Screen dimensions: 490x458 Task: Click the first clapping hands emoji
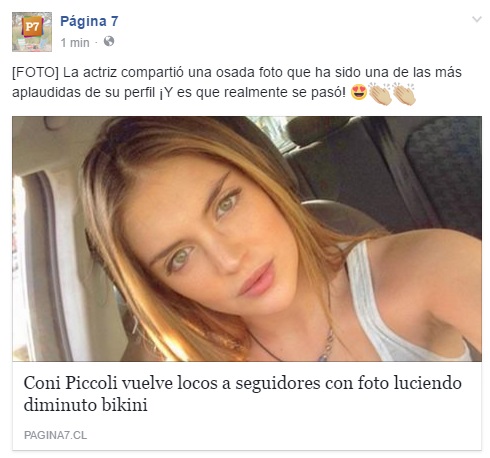[380, 94]
